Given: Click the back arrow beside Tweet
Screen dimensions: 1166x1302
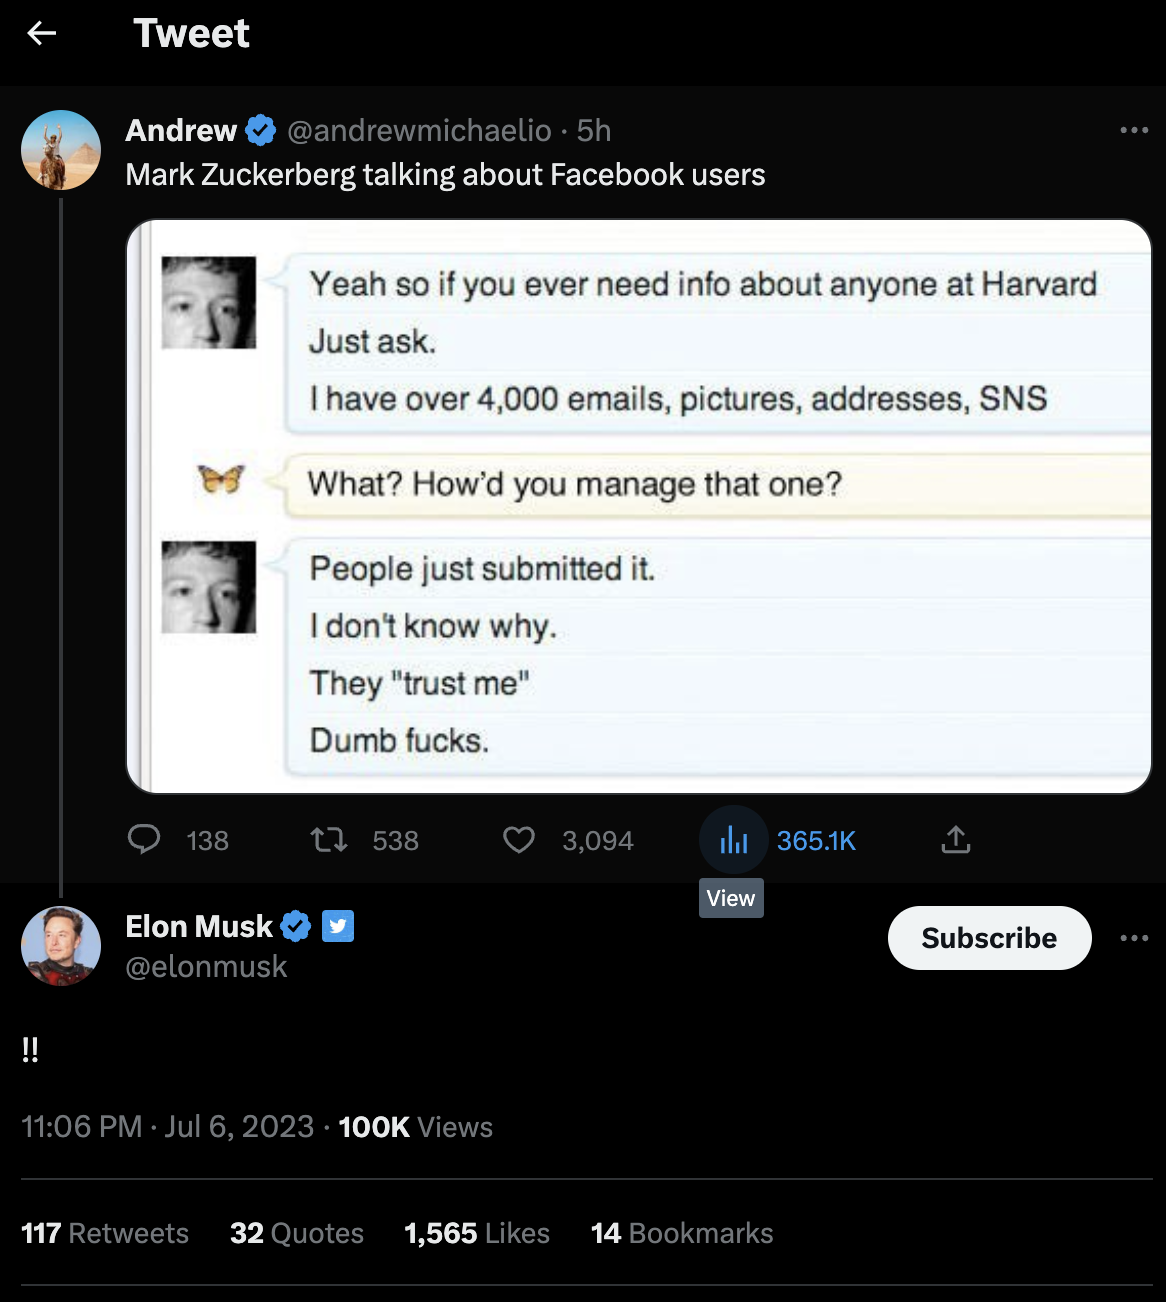Looking at the screenshot, I should [x=41, y=34].
